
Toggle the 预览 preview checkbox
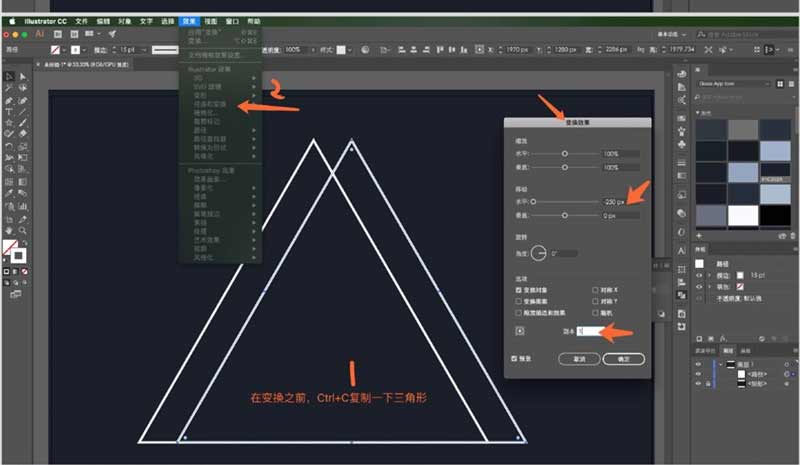click(x=514, y=359)
